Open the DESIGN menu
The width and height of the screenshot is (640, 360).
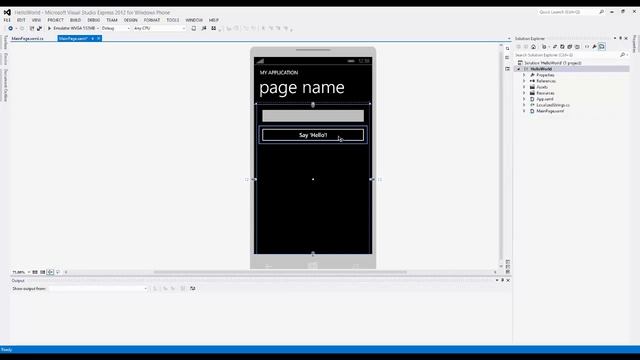pyautogui.click(x=131, y=20)
